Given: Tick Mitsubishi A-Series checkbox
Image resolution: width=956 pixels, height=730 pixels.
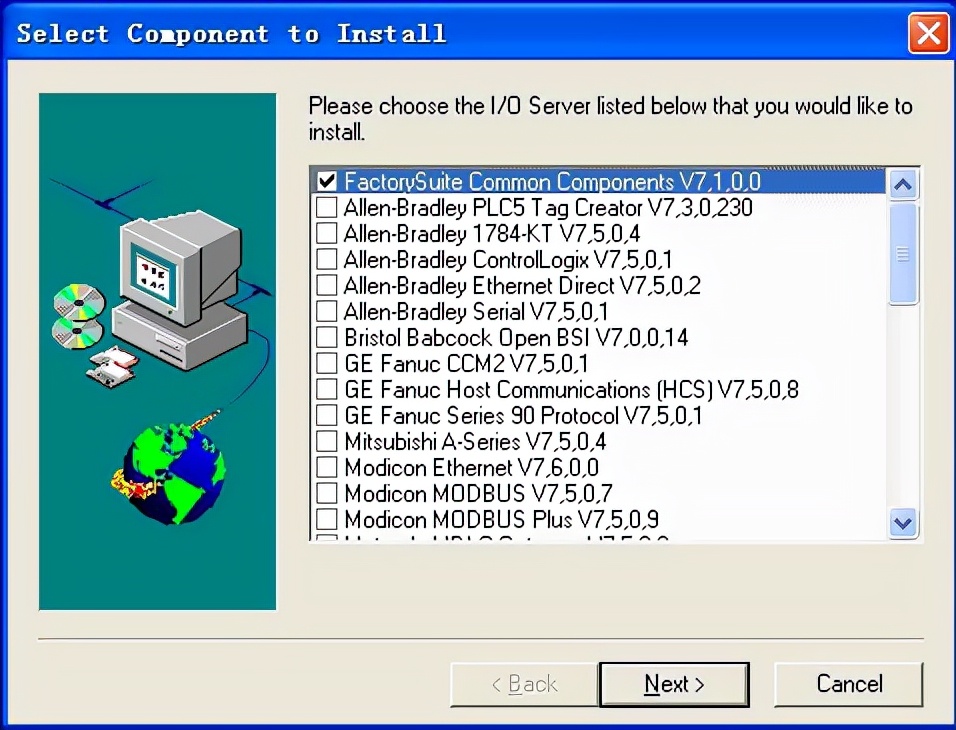Looking at the screenshot, I should click(x=327, y=441).
